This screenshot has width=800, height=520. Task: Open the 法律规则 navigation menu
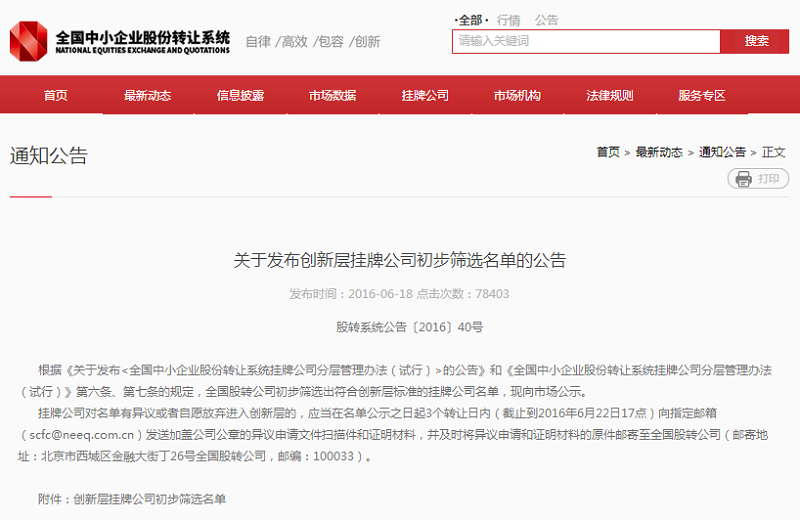609,96
